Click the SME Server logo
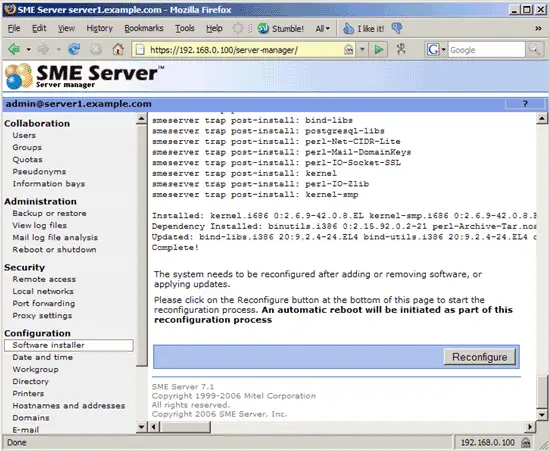 point(84,76)
